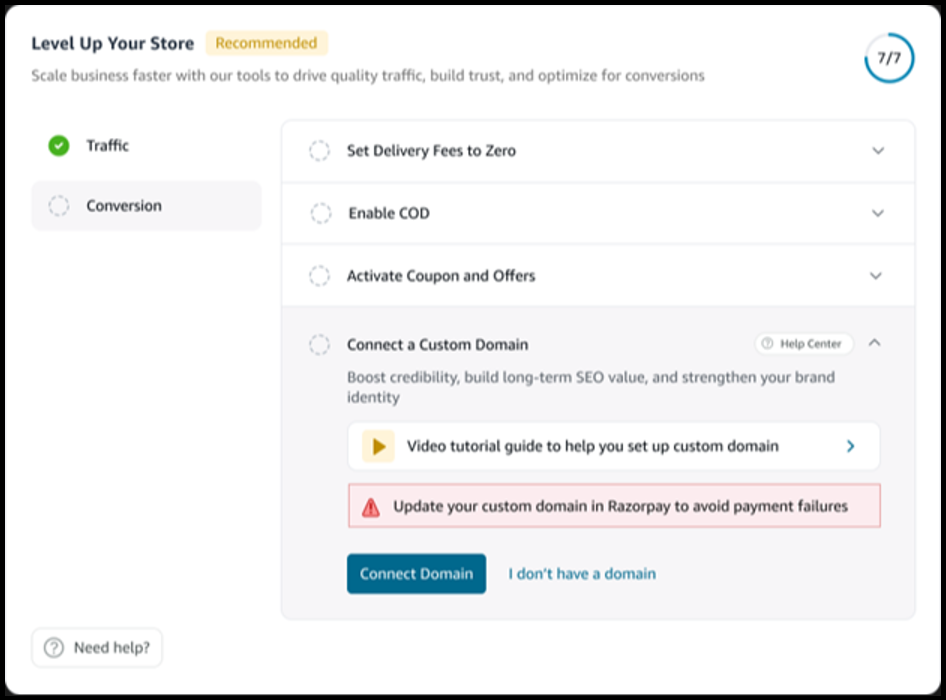Click the I don't have a domain link
The width and height of the screenshot is (946, 700).
tap(582, 574)
